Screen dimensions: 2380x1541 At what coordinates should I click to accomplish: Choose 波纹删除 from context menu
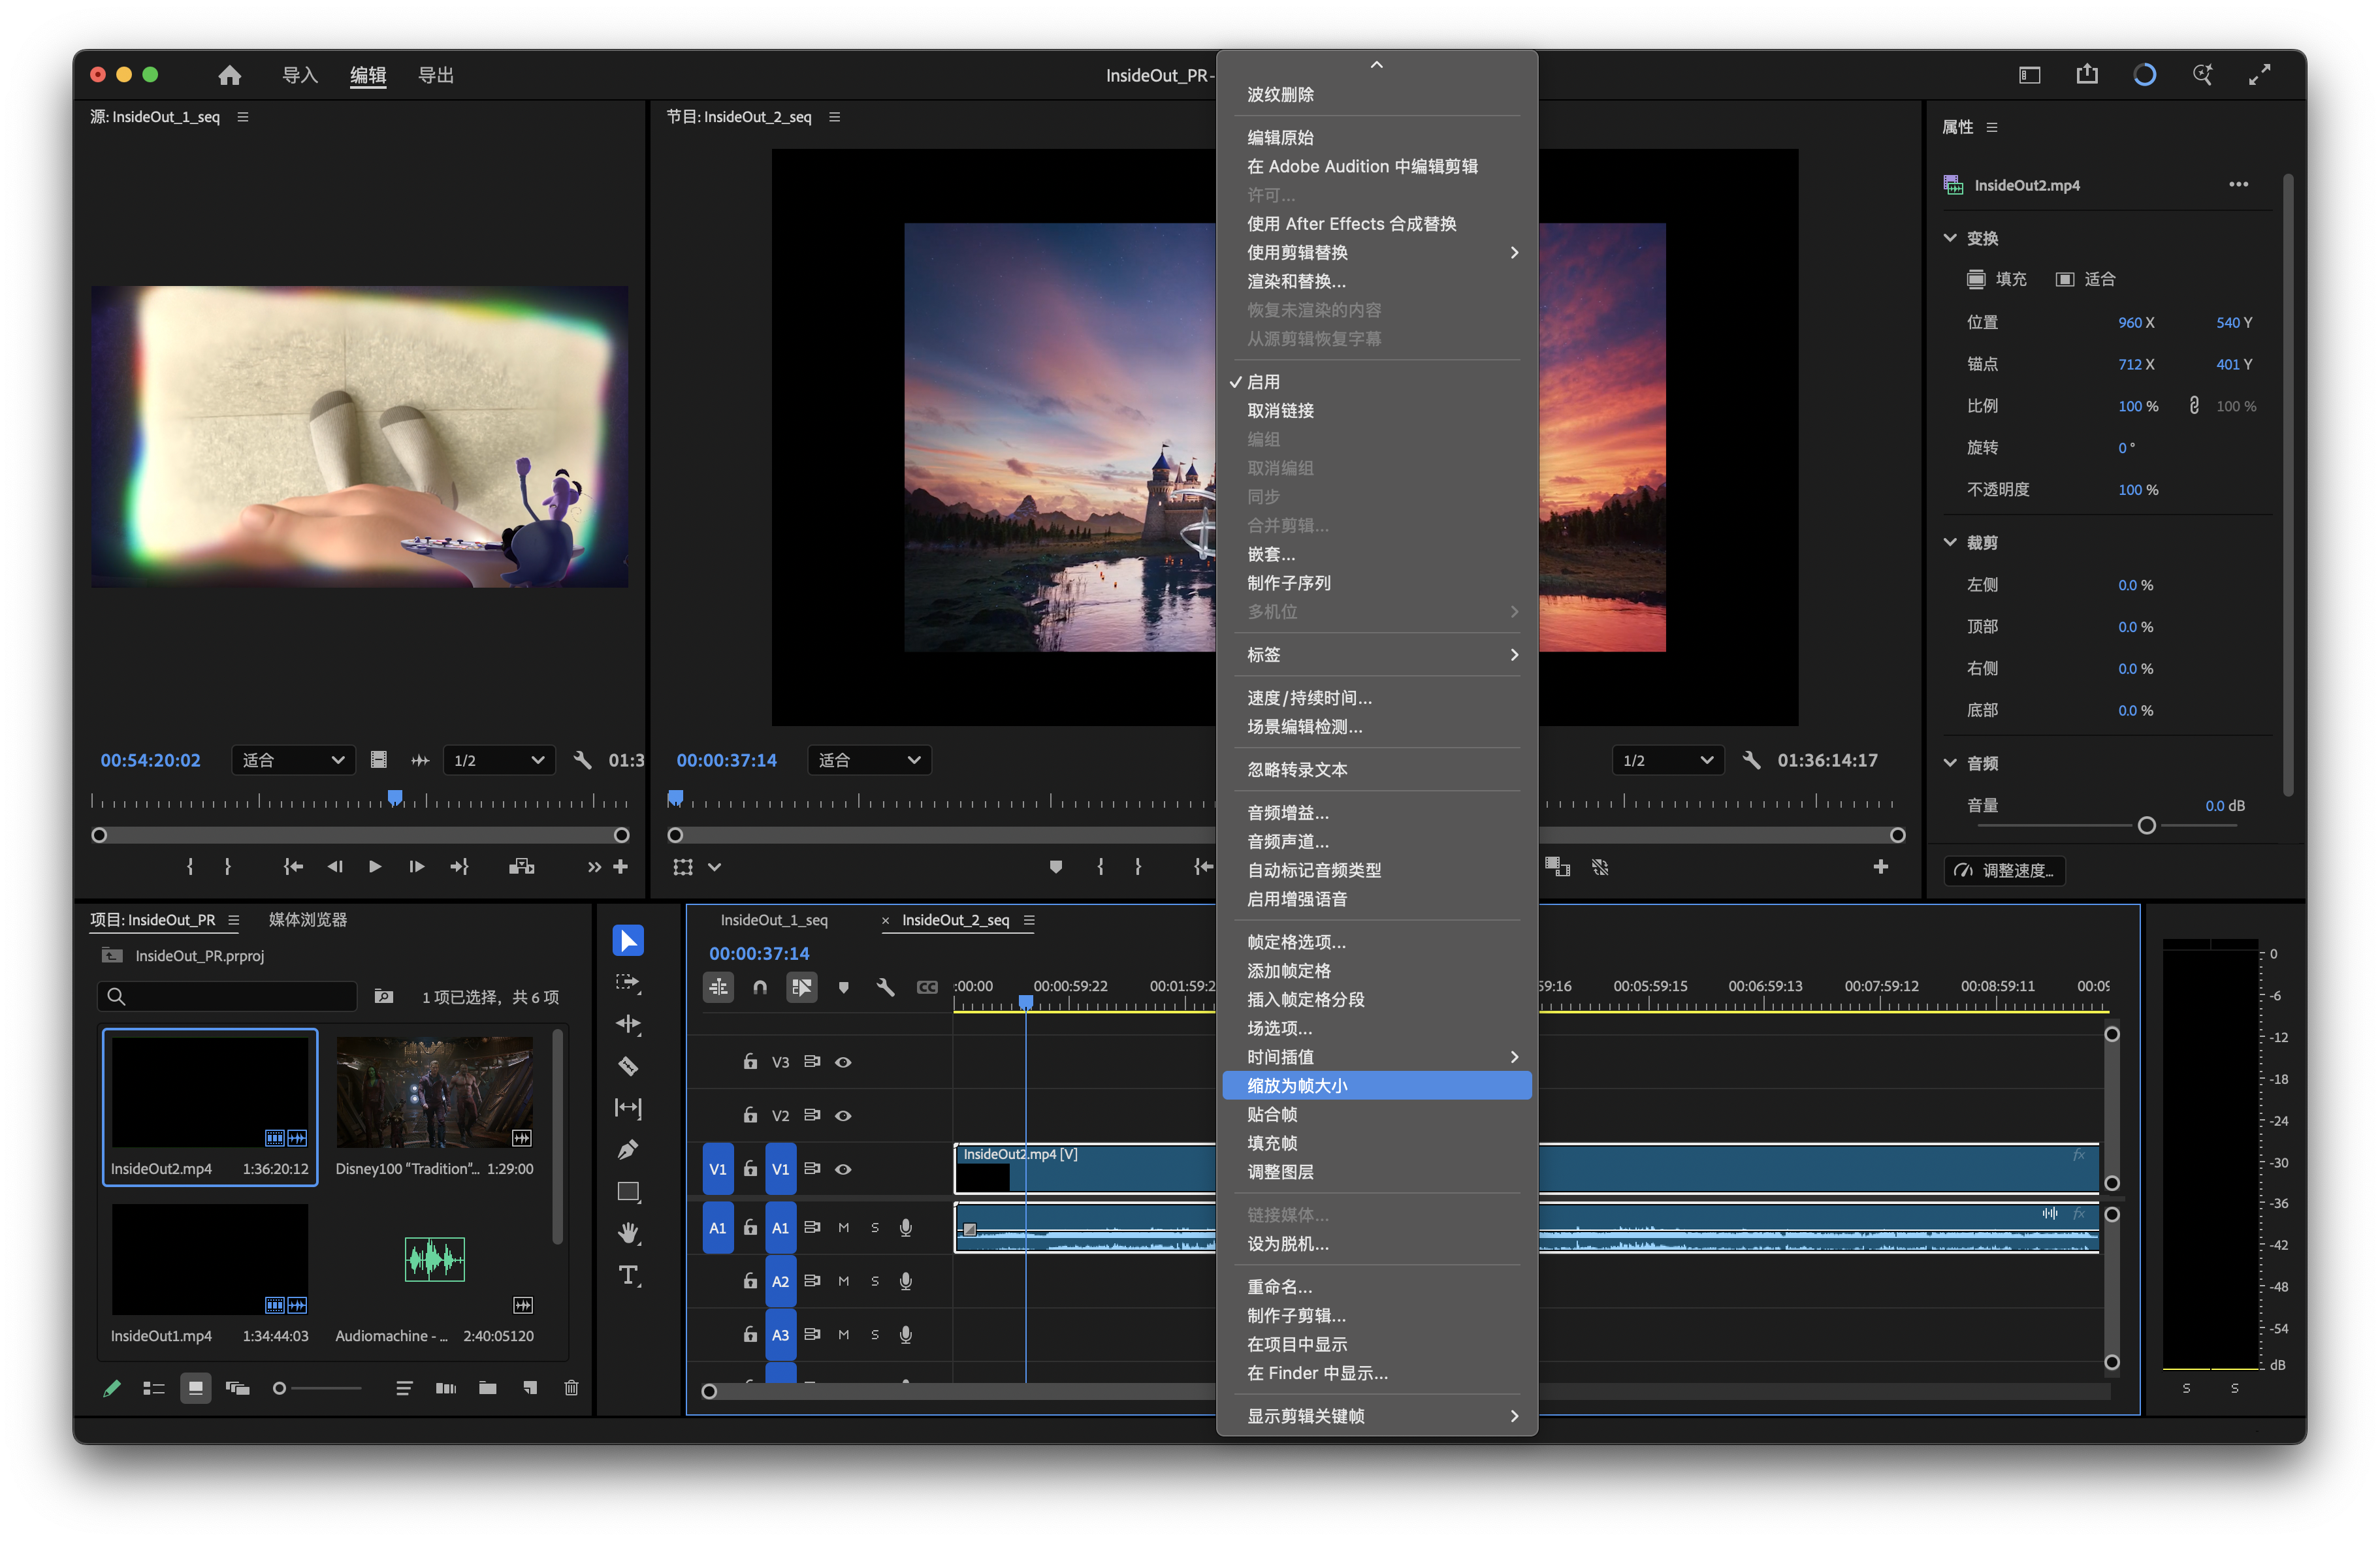click(x=1376, y=94)
